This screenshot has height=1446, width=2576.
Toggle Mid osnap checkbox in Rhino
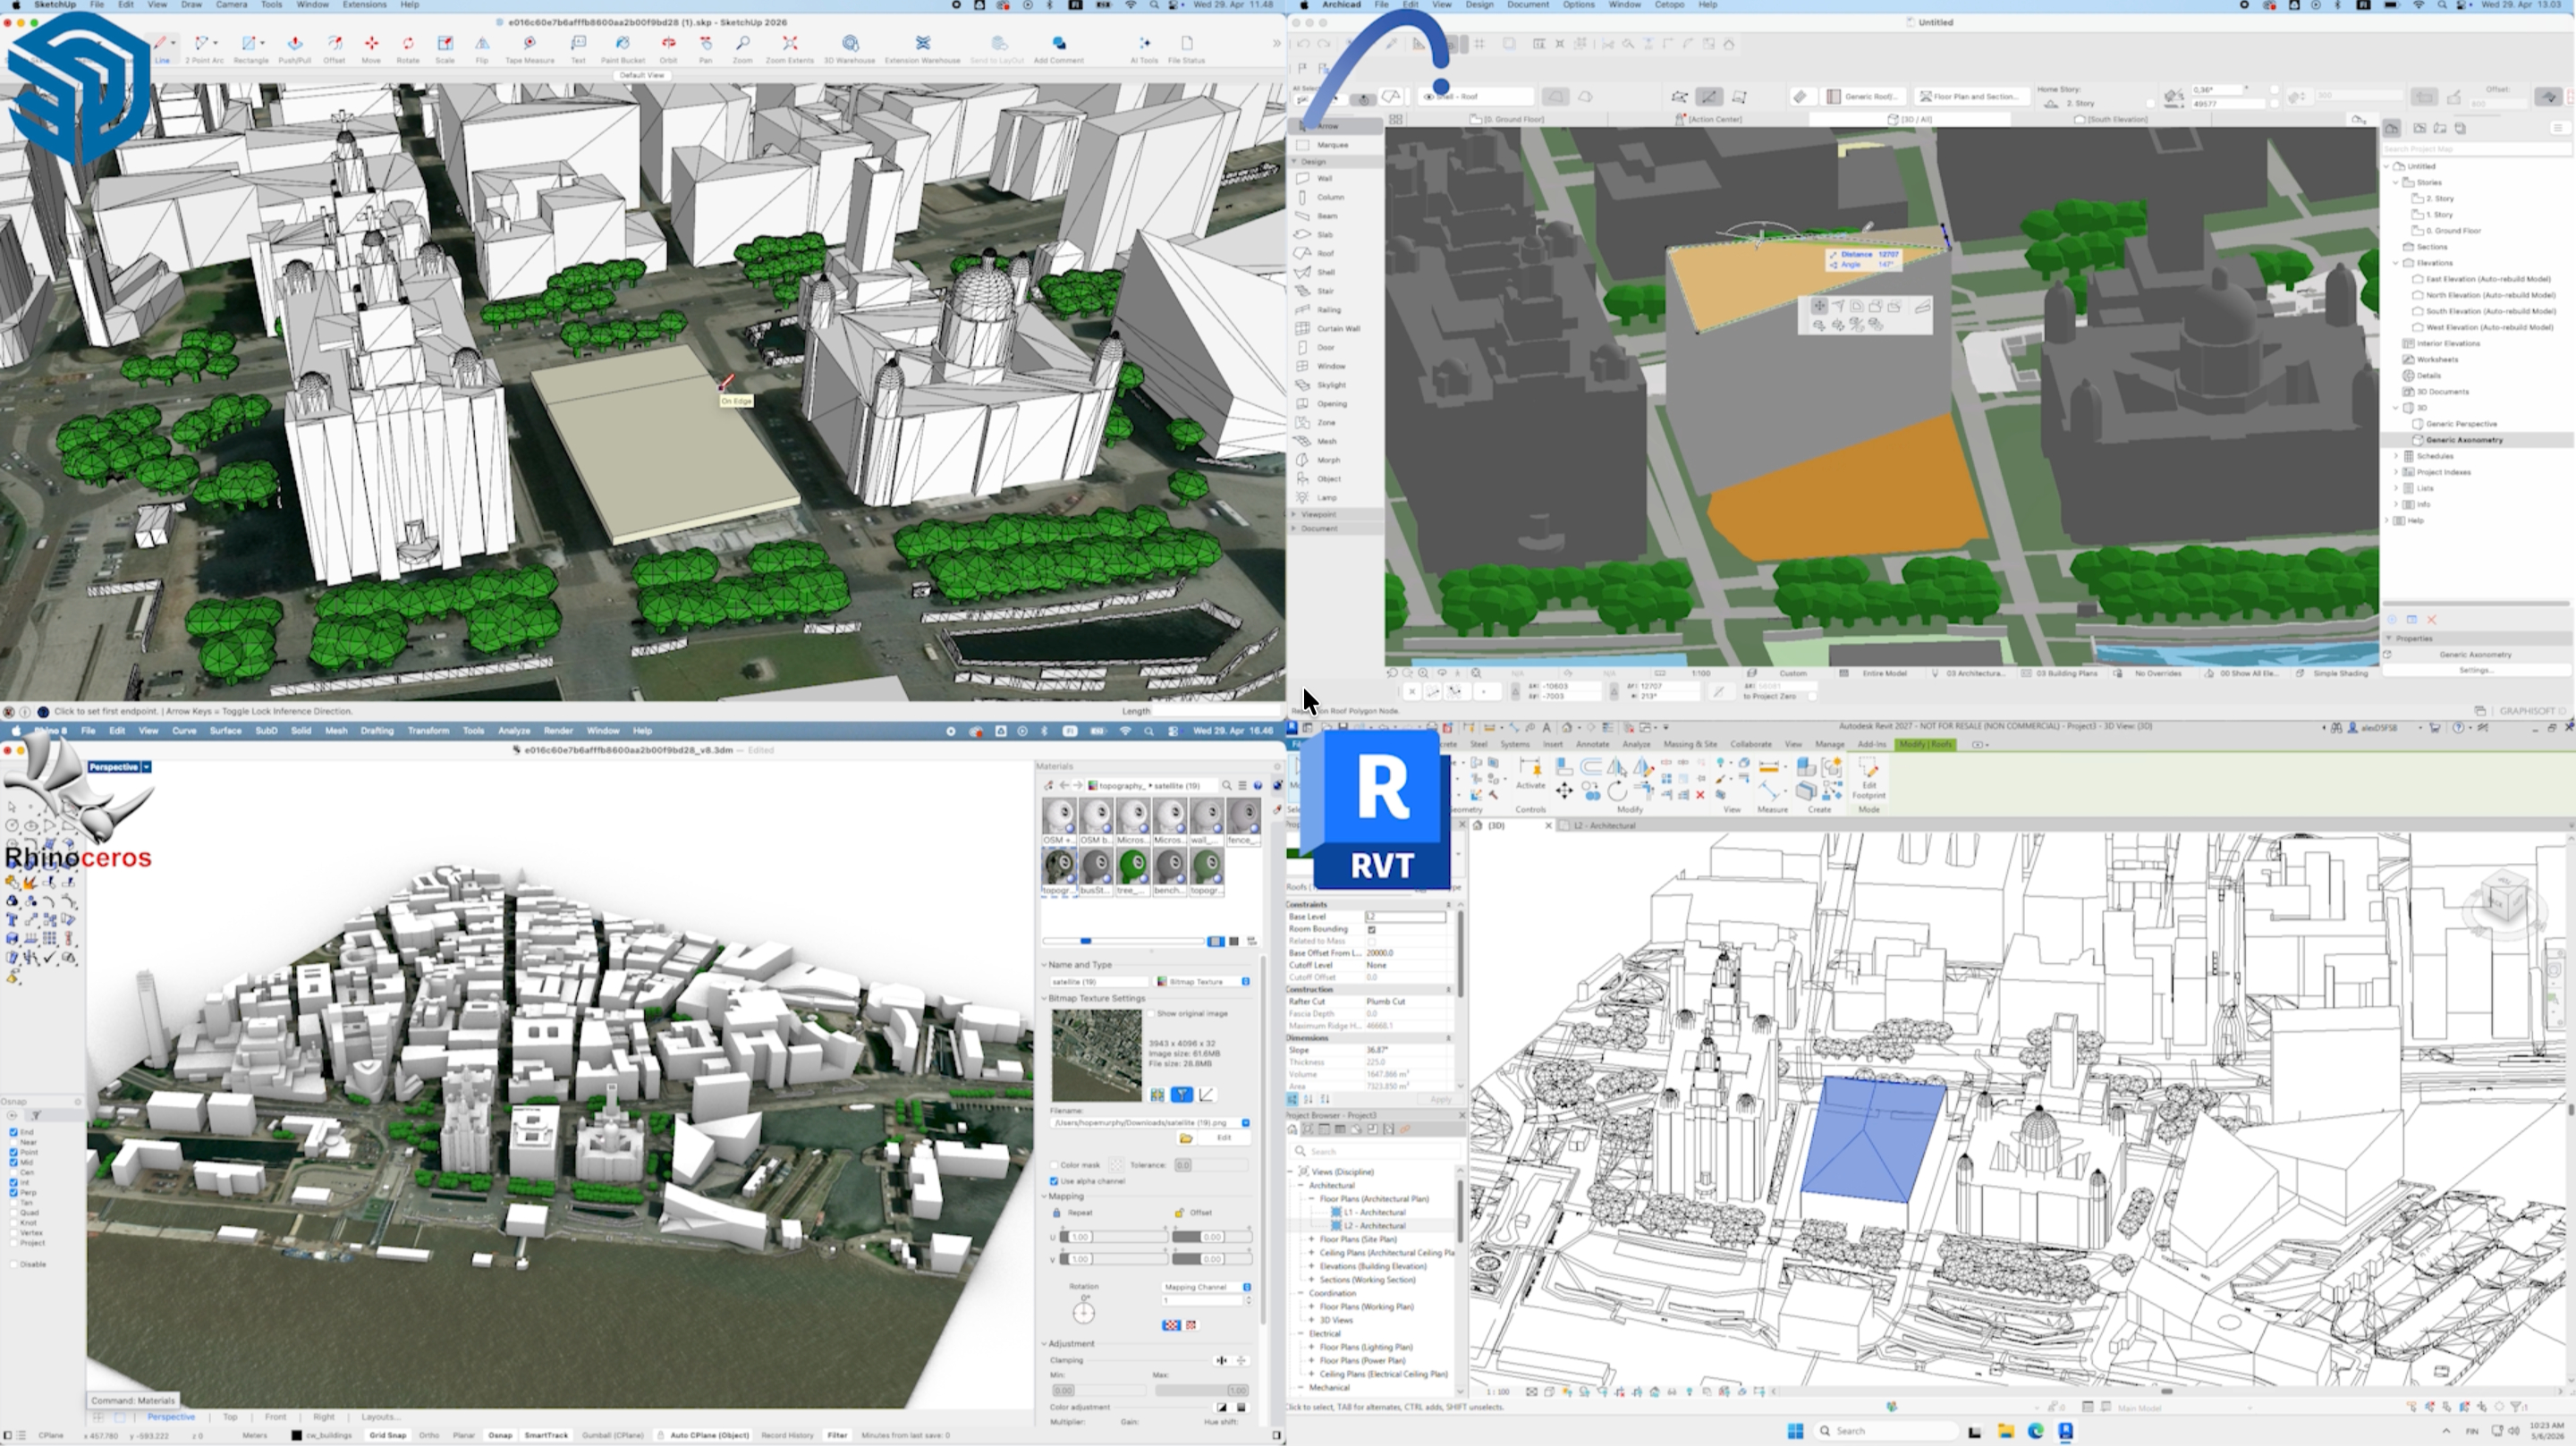(x=14, y=1162)
